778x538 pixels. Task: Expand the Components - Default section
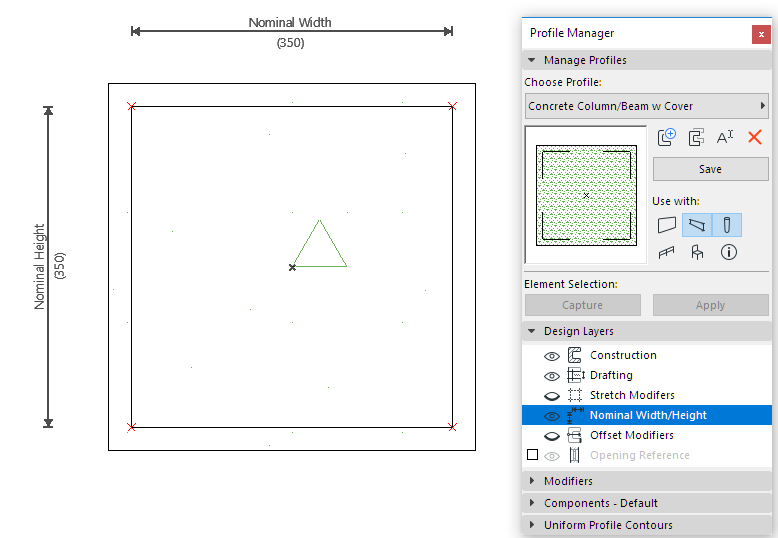tap(532, 503)
